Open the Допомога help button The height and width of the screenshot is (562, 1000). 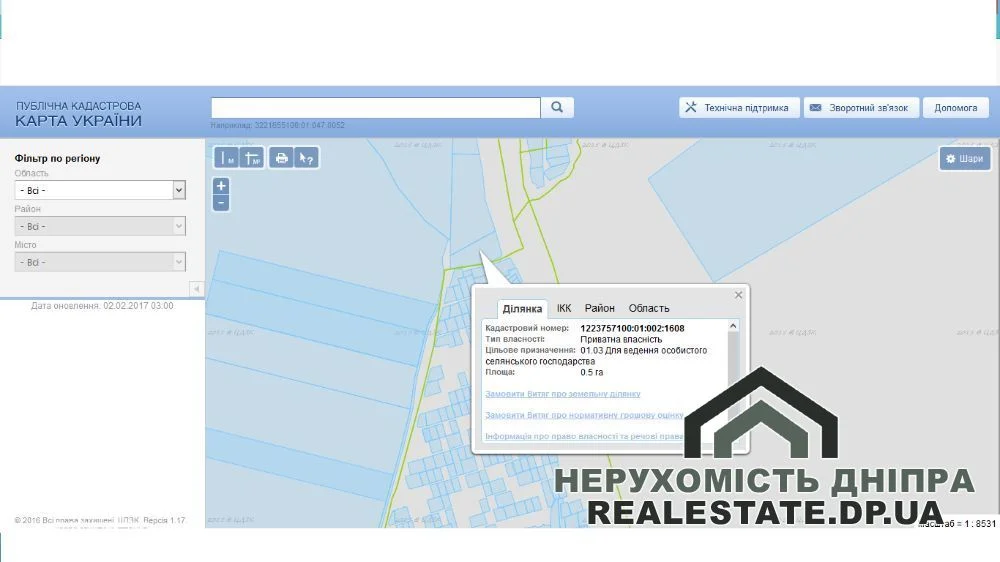[x=955, y=108]
